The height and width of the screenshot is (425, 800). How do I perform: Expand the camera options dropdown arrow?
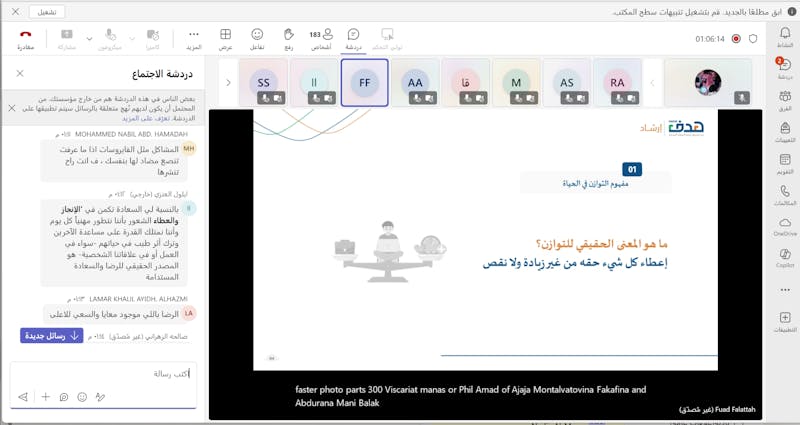coord(133,38)
